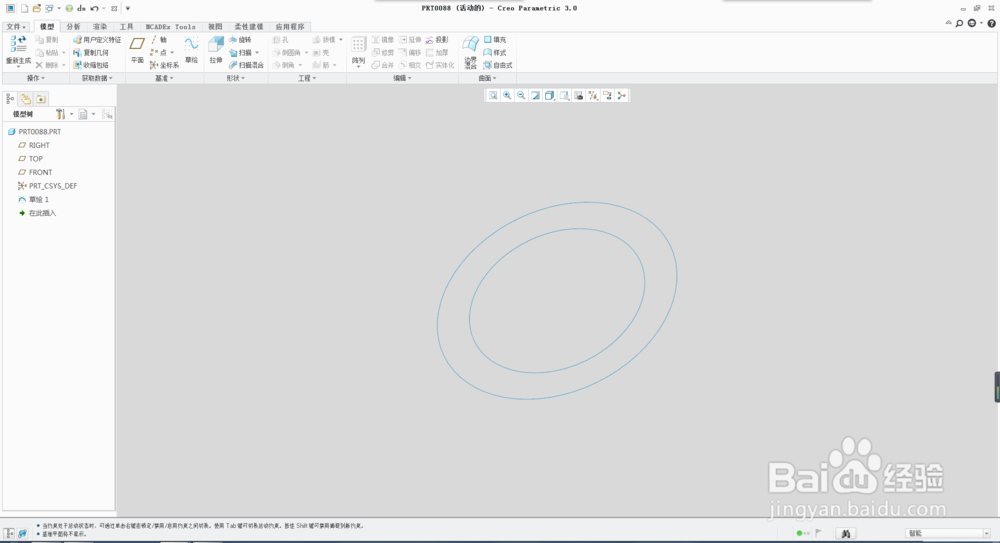The image size is (1000, 543).
Task: Click the Freestyle (自由式) surface tool
Action: 498,65
